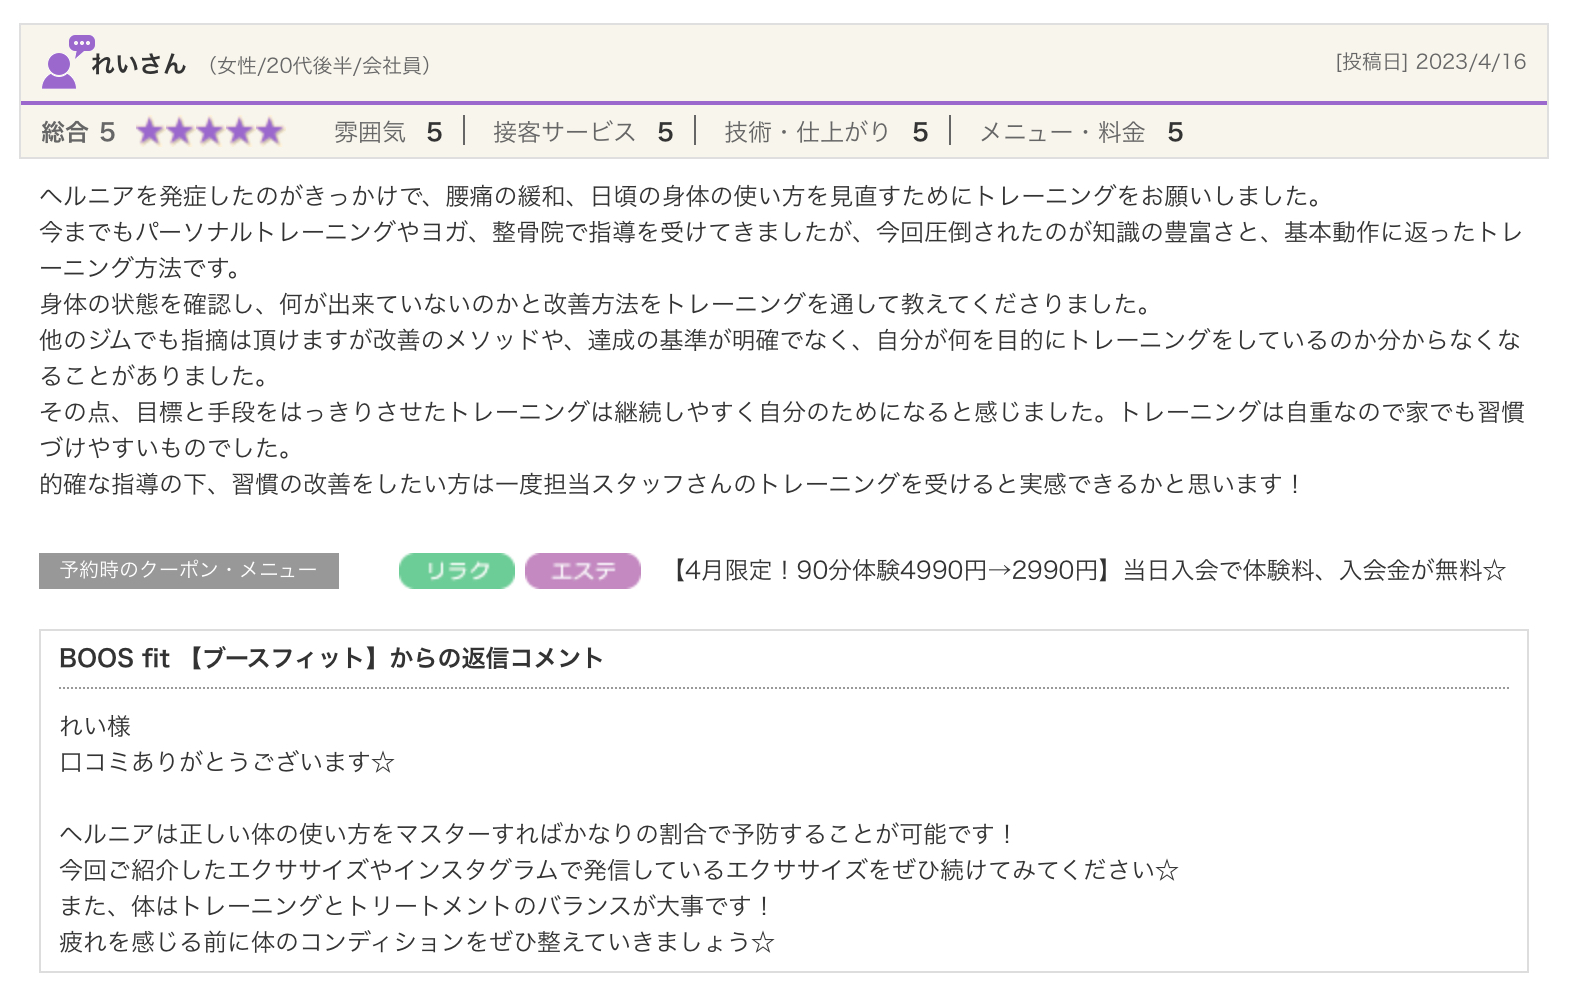Select the purple エステ tag
This screenshot has width=1570, height=1007.
pos(582,571)
